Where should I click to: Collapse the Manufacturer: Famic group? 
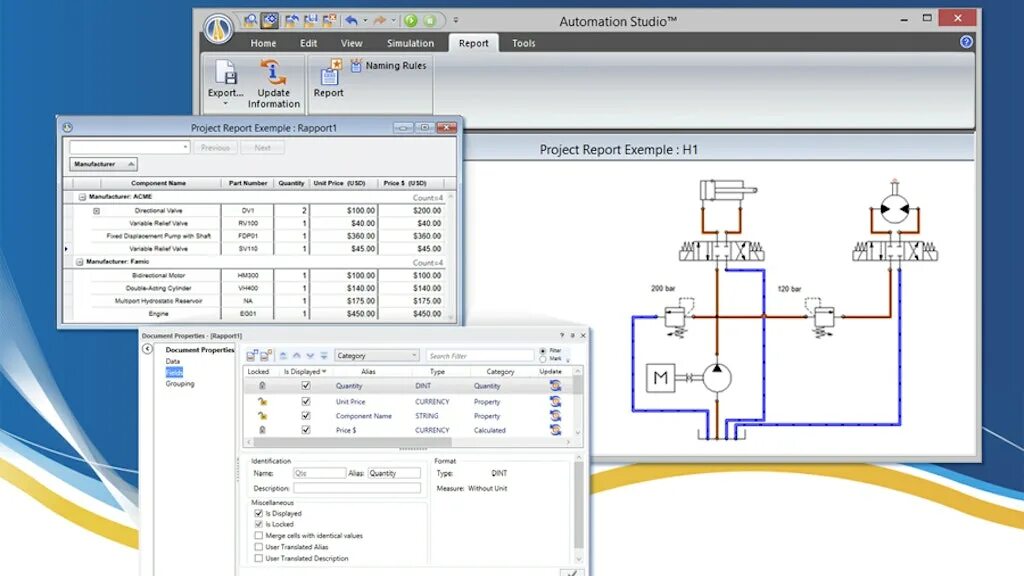[80, 262]
